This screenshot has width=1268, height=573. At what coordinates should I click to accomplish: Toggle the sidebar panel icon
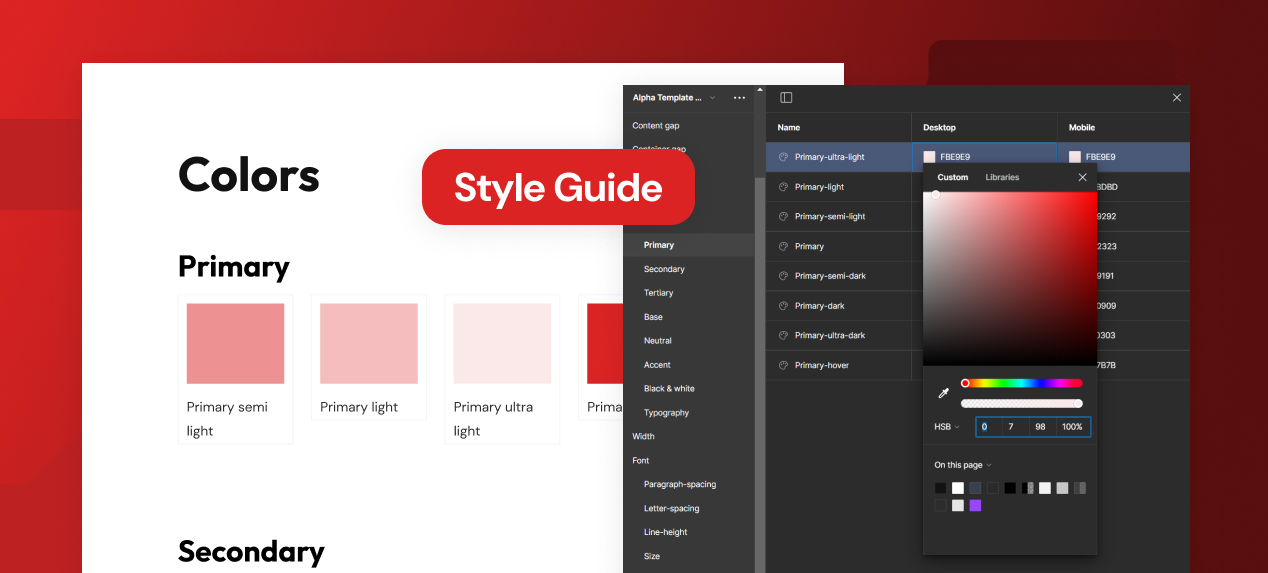pyautogui.click(x=786, y=98)
